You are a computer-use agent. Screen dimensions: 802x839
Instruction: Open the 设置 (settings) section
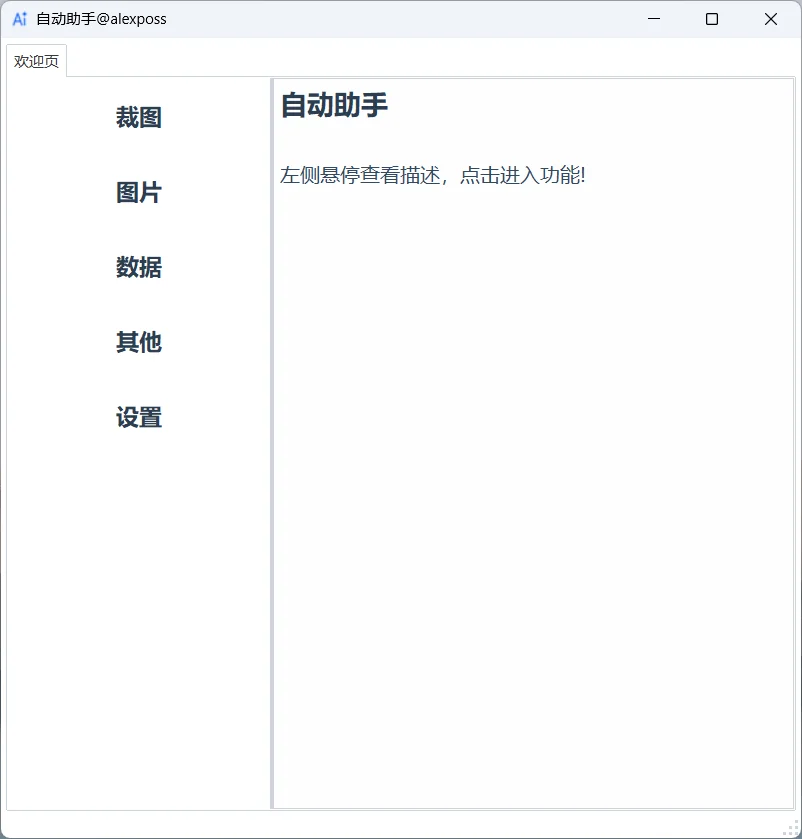pyautogui.click(x=137, y=417)
